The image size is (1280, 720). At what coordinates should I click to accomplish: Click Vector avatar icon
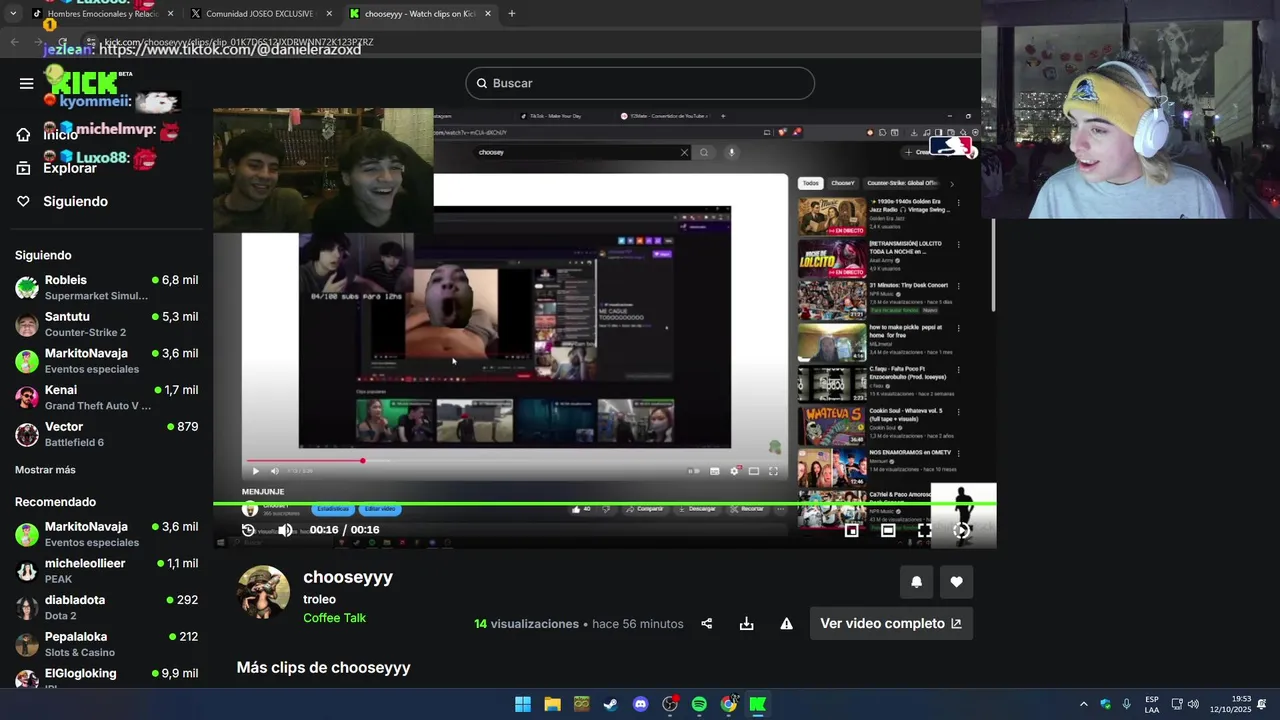[x=27, y=434]
